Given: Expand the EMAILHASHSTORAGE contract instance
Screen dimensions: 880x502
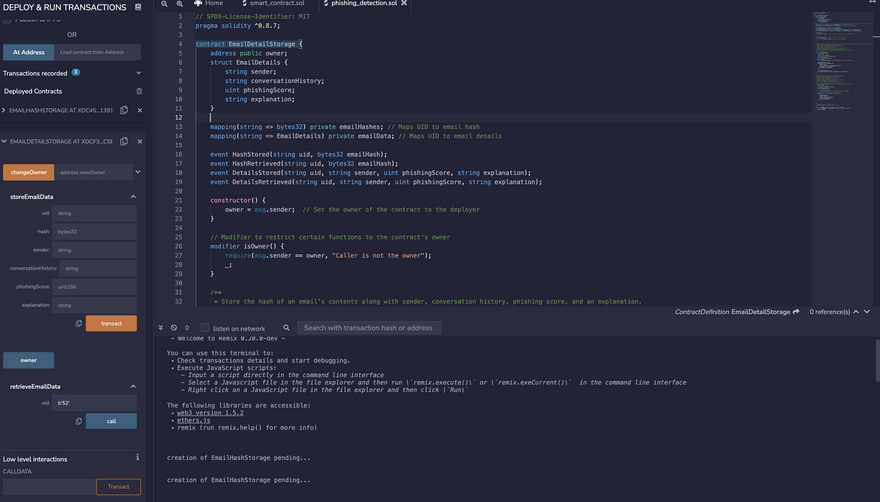Looking at the screenshot, I should [4, 110].
